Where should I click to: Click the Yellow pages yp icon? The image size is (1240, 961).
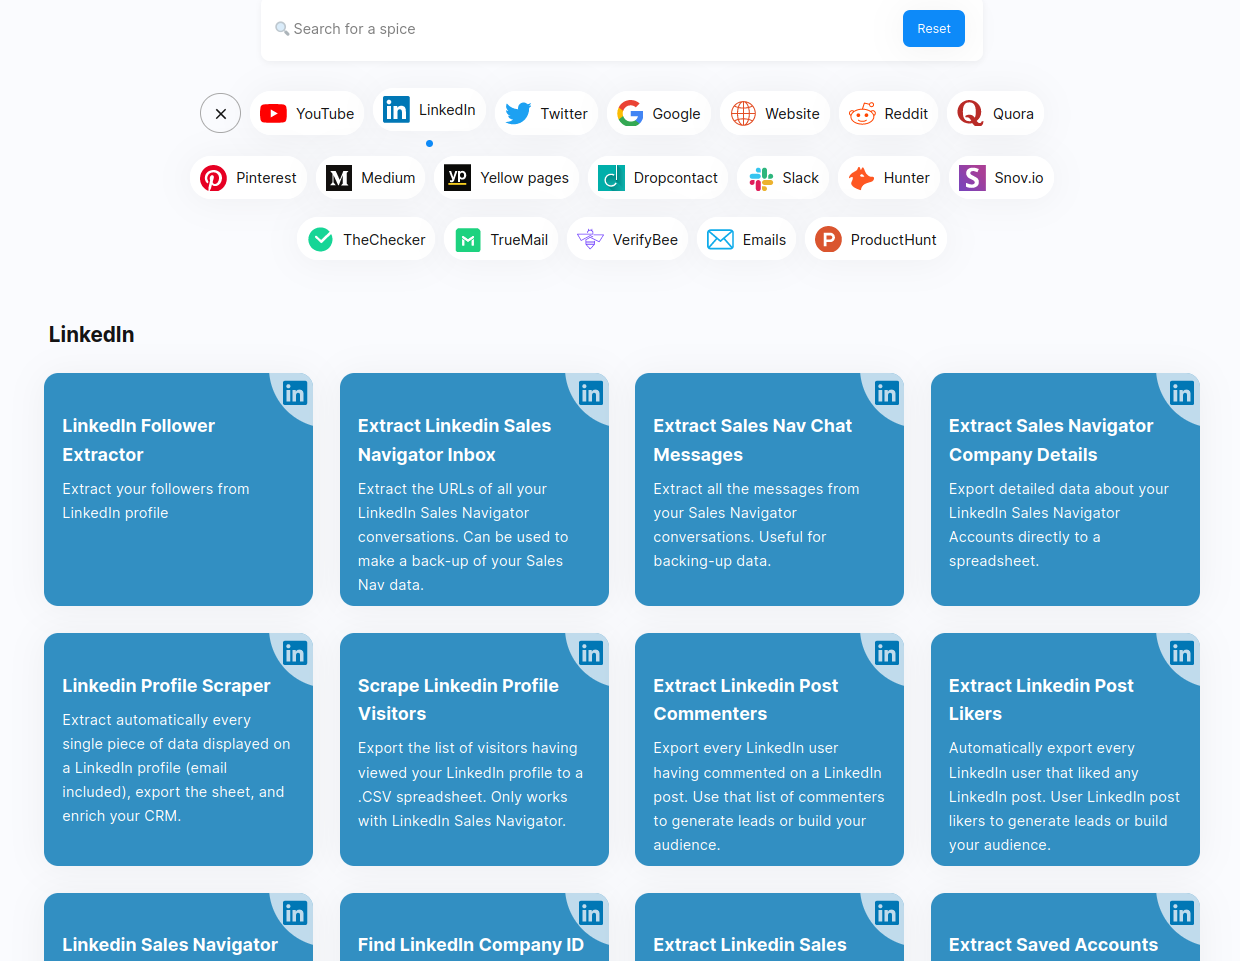click(457, 178)
